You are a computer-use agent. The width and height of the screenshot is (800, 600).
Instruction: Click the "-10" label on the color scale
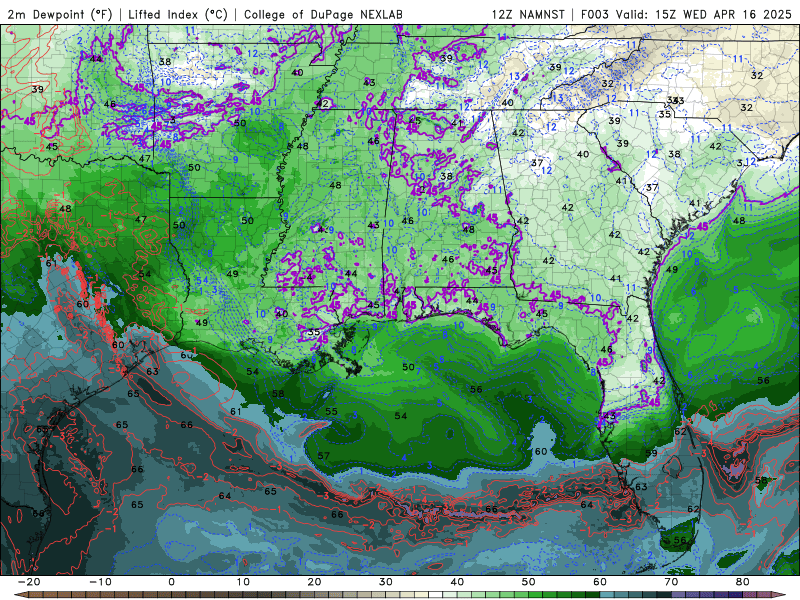(x=100, y=582)
